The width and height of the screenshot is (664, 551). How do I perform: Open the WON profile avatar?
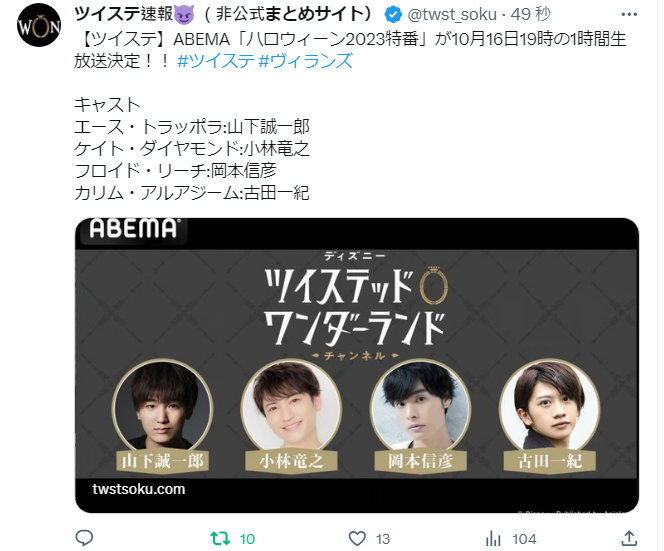click(x=39, y=26)
